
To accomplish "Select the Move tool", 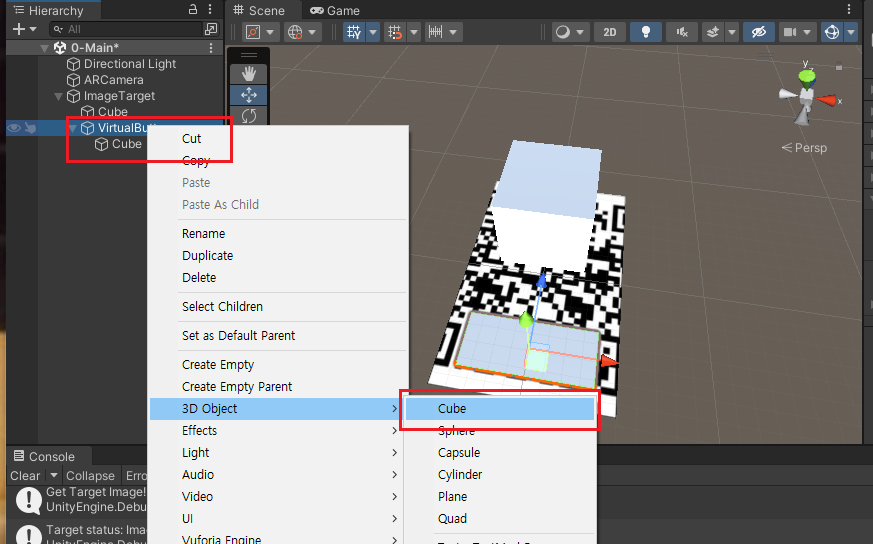I will (x=249, y=95).
